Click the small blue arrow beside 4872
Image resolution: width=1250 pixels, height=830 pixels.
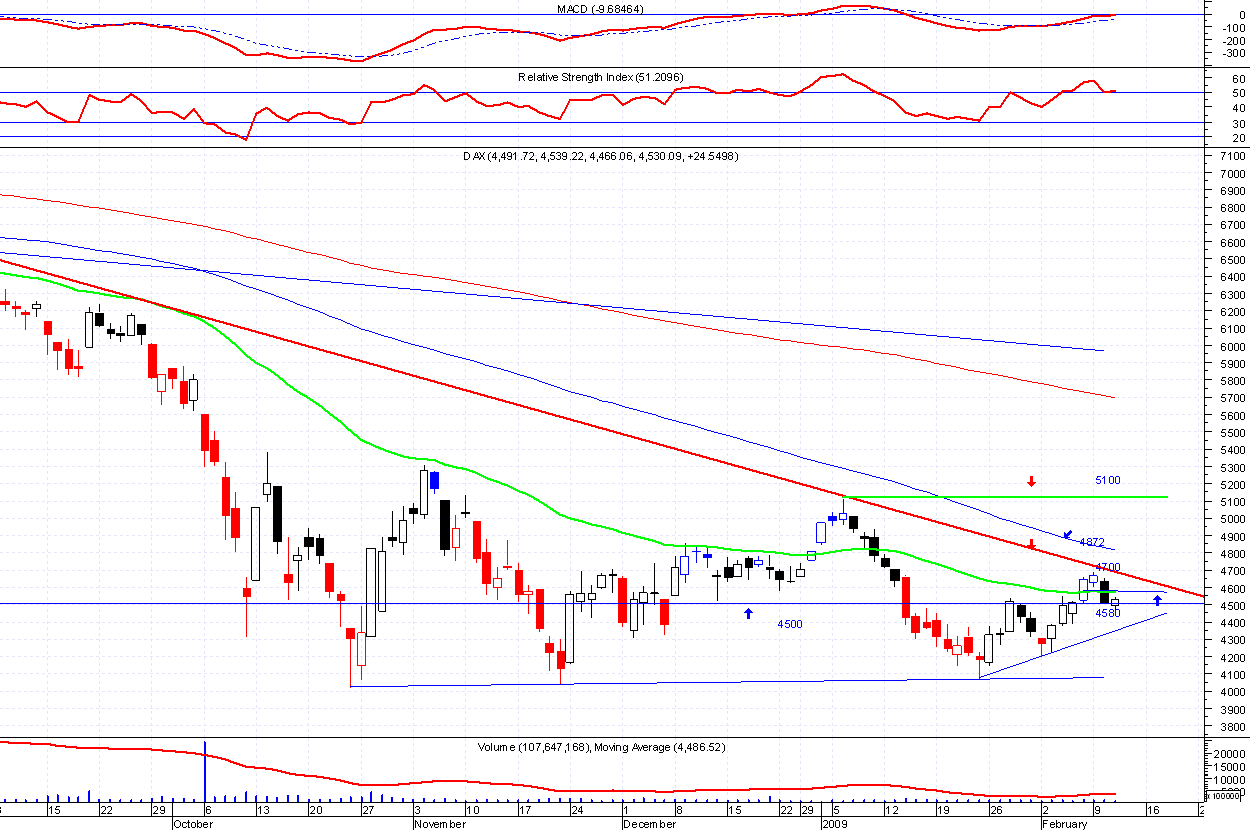1068,535
